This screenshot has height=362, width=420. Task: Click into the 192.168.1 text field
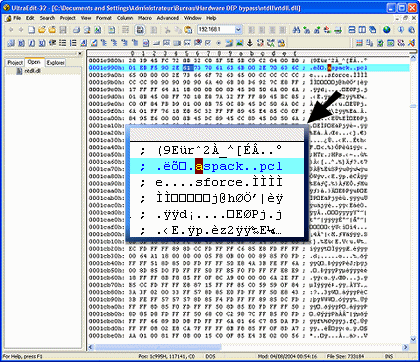coord(216,30)
